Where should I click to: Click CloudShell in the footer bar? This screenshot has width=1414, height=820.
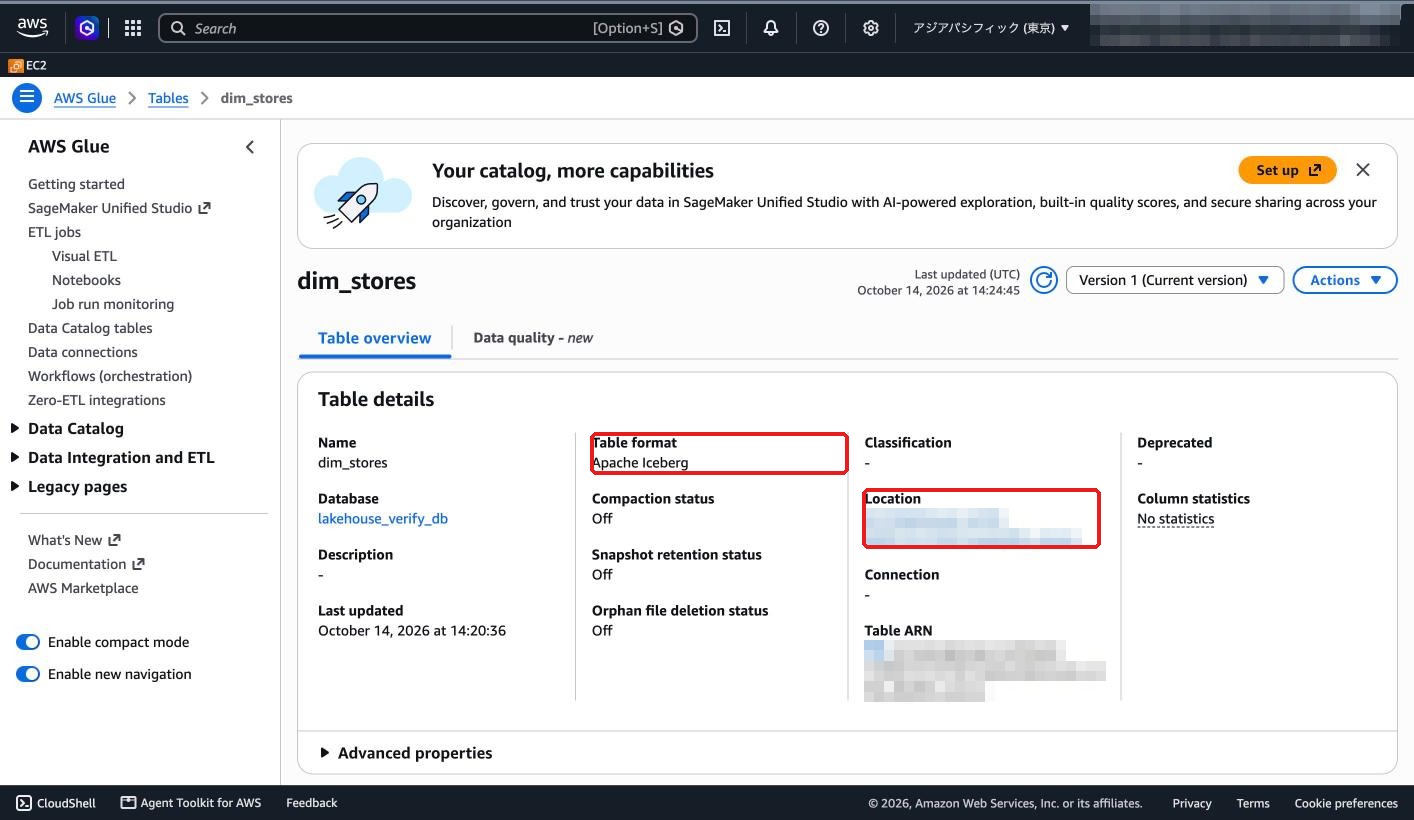(x=56, y=803)
